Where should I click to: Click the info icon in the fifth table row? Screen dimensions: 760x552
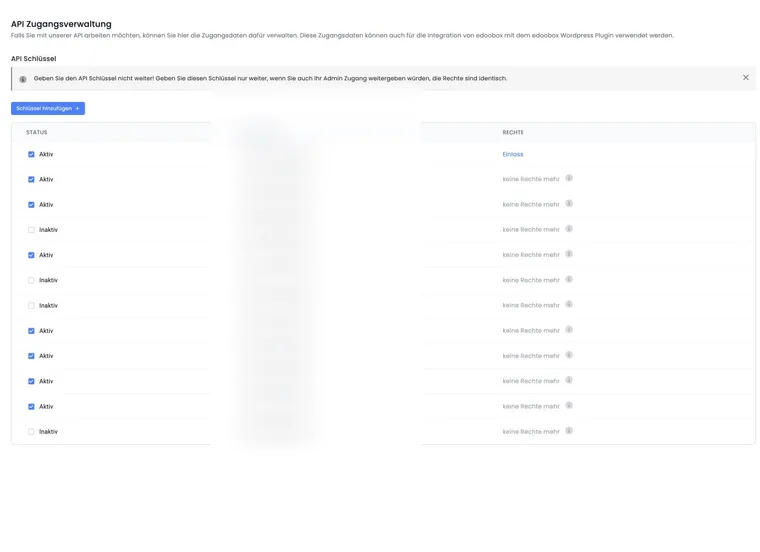point(569,254)
